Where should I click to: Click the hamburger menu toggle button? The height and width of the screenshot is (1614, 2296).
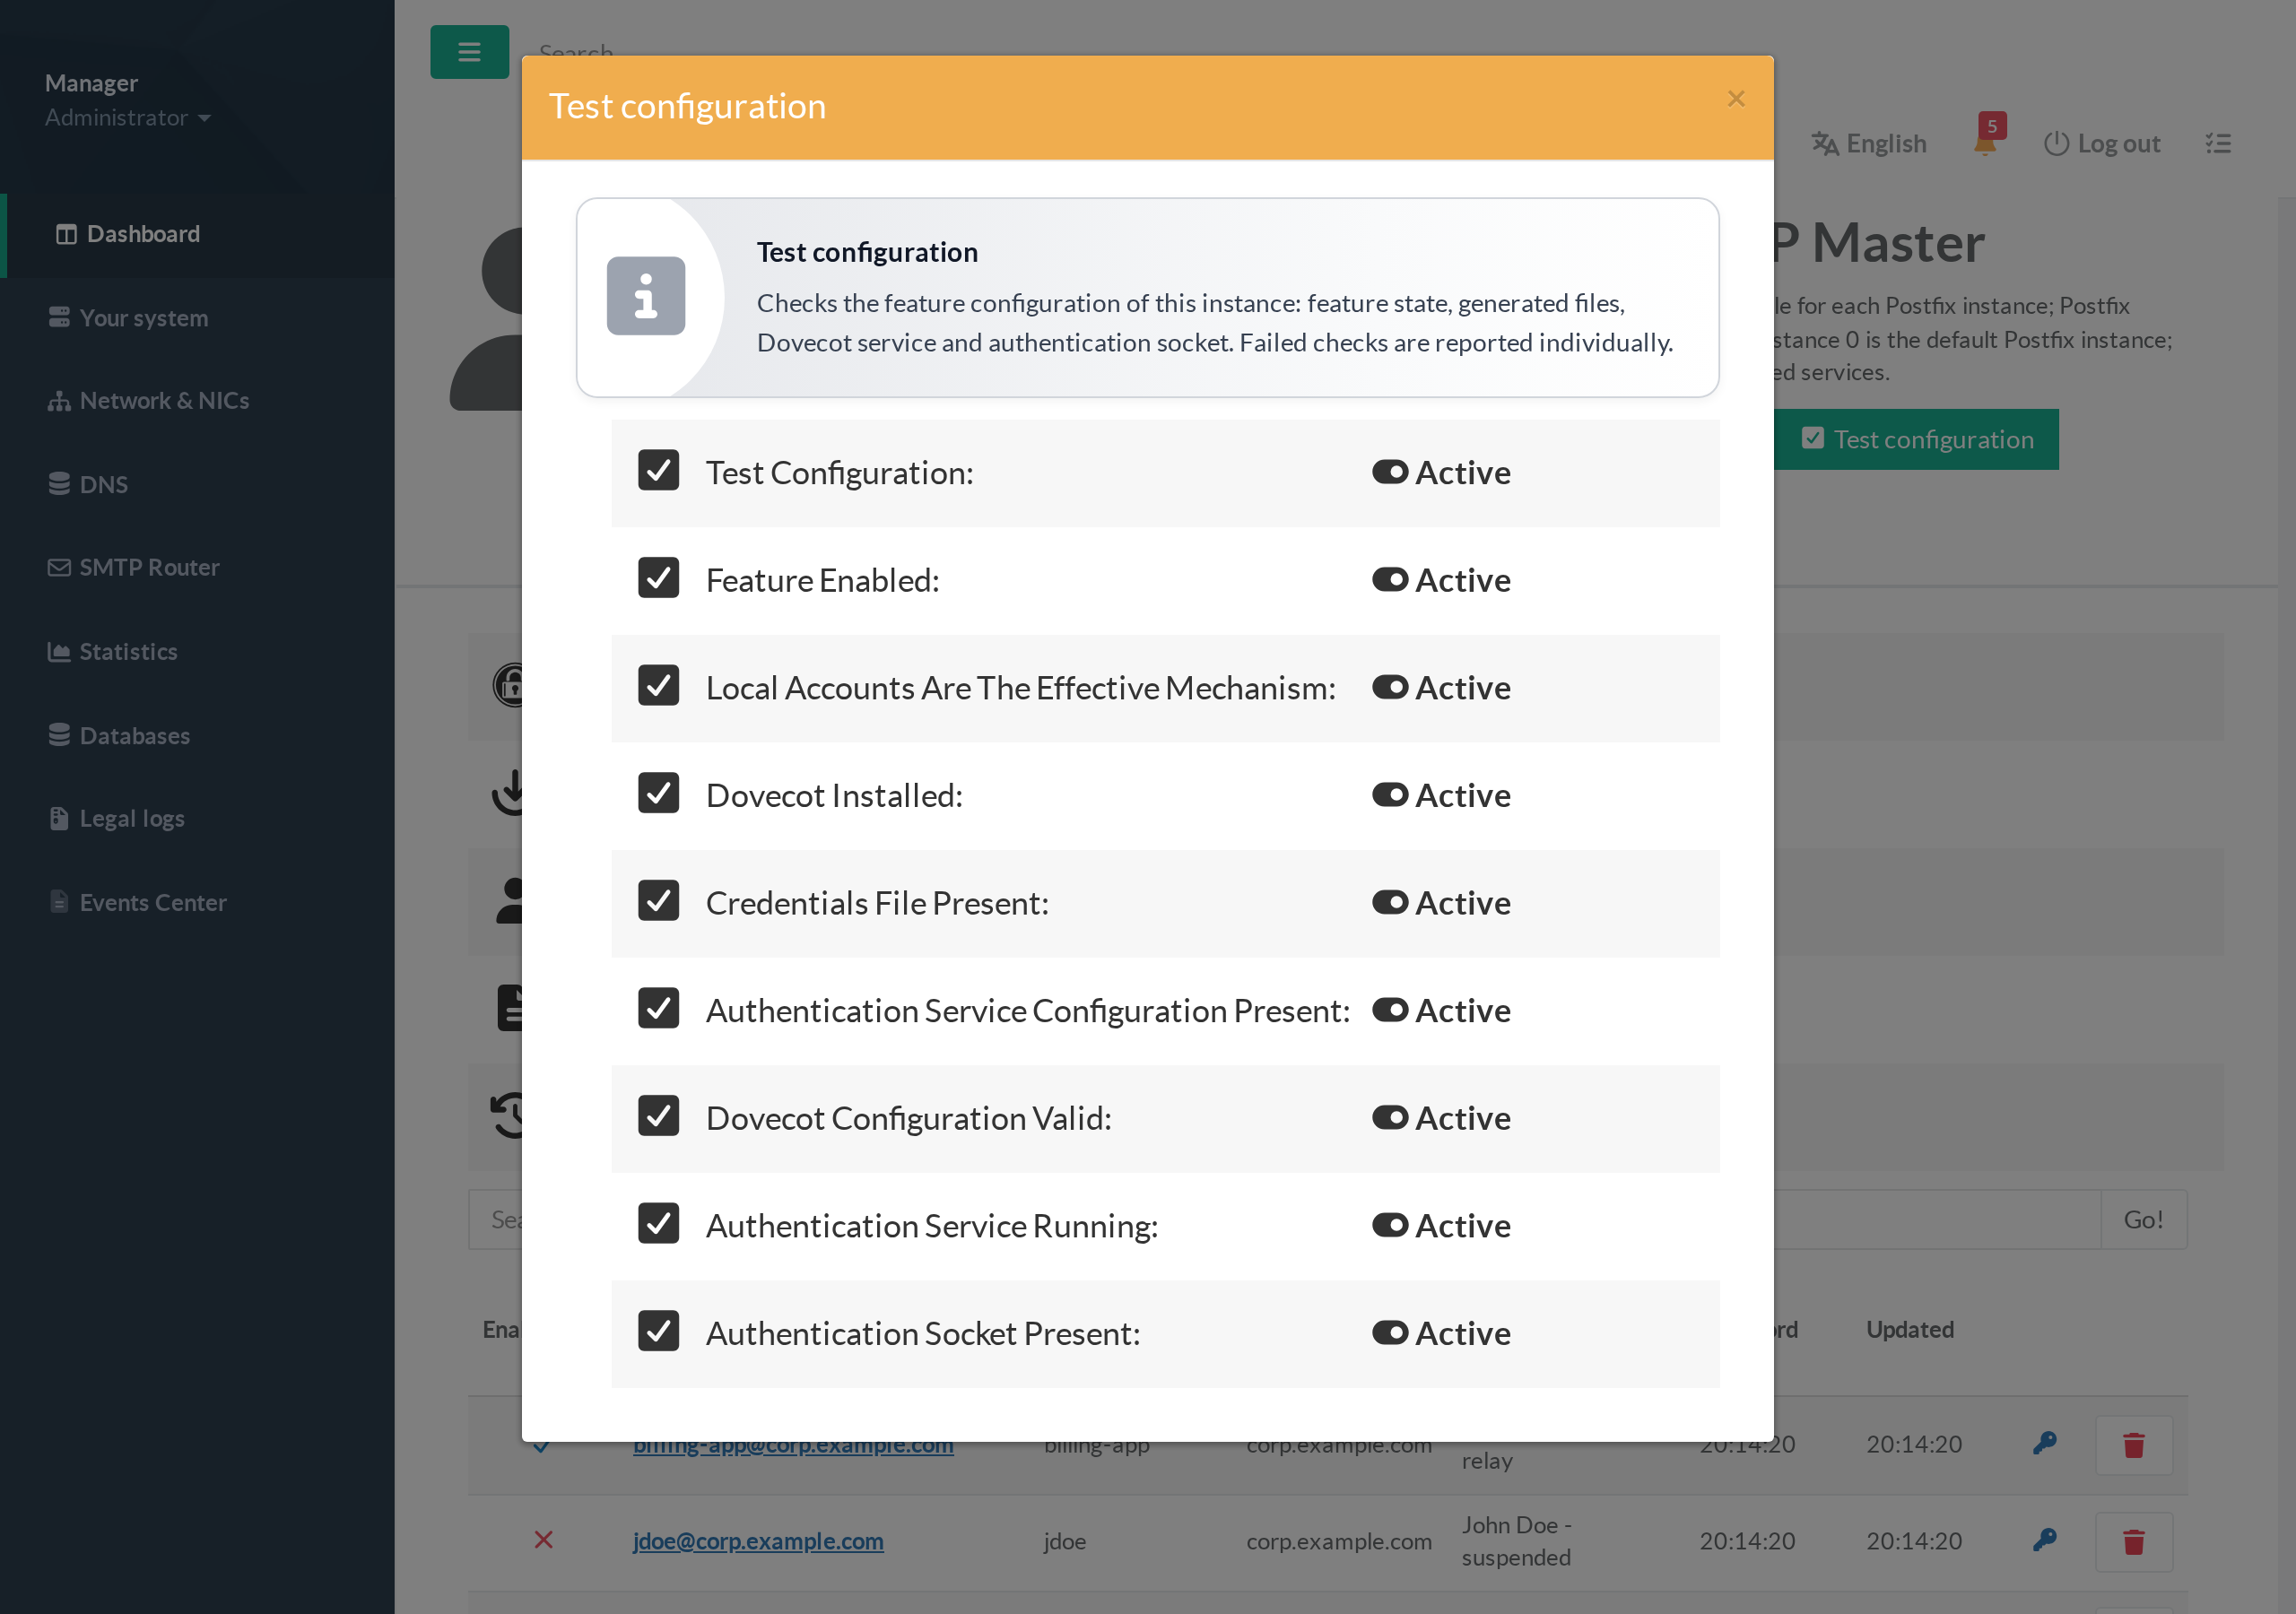(x=469, y=52)
